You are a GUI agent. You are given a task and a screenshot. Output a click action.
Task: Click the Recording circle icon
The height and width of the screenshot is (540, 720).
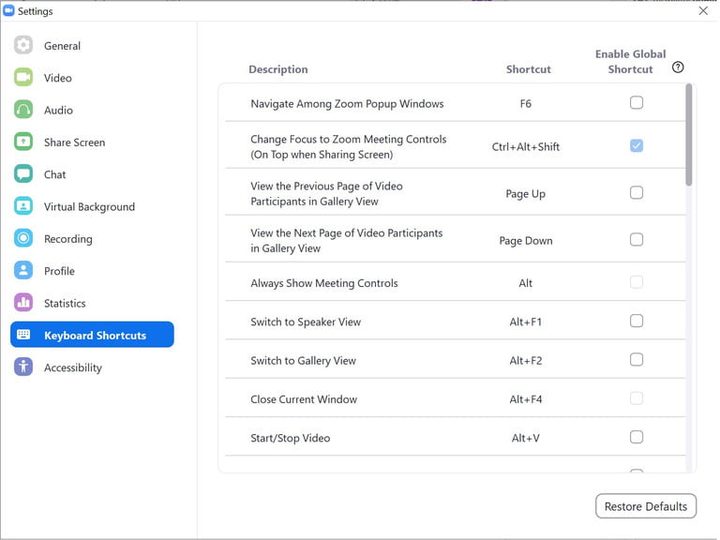click(24, 239)
